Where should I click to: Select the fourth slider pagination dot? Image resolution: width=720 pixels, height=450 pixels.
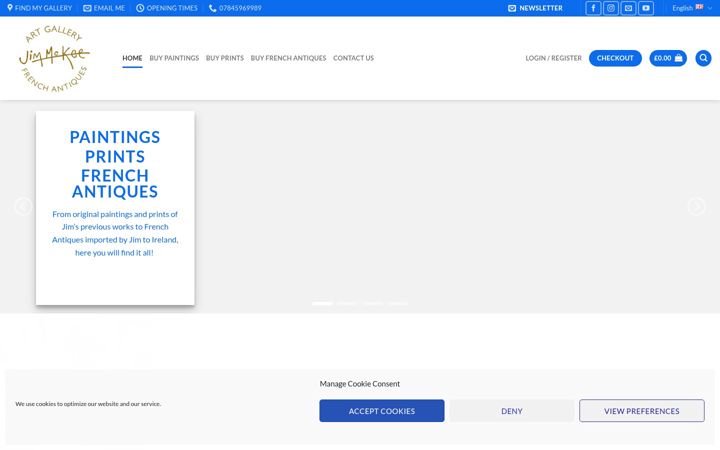tap(398, 303)
